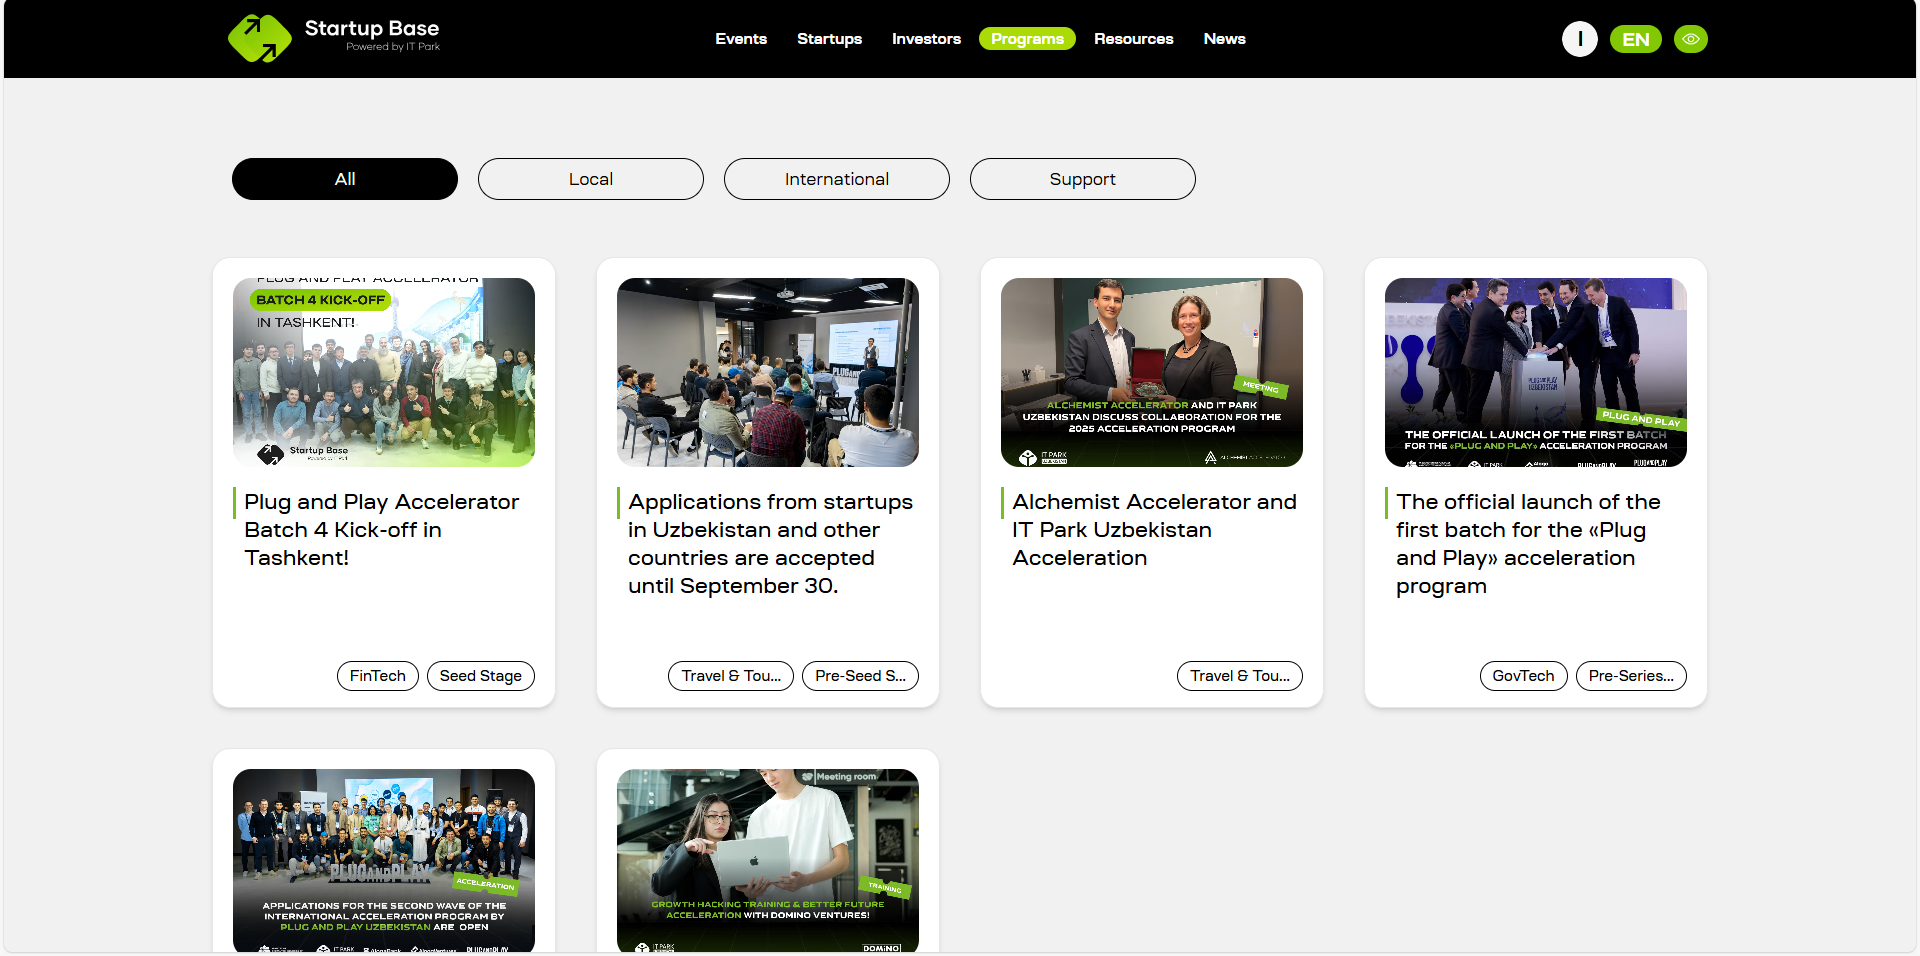The height and width of the screenshot is (956, 1920).
Task: Open the first batch official launch thumbnail
Action: (1536, 372)
